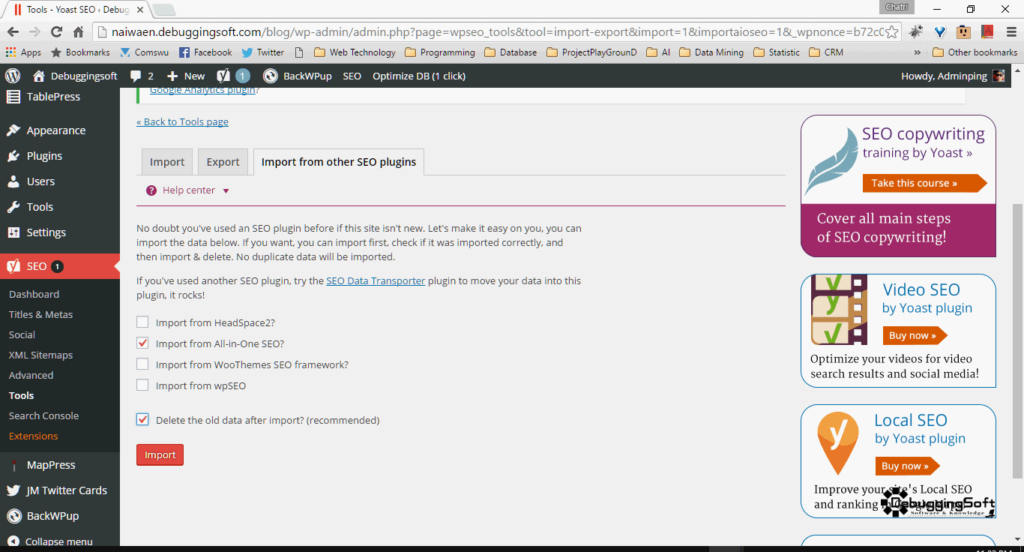Click New in the admin bar
1024x552 pixels.
(186, 76)
